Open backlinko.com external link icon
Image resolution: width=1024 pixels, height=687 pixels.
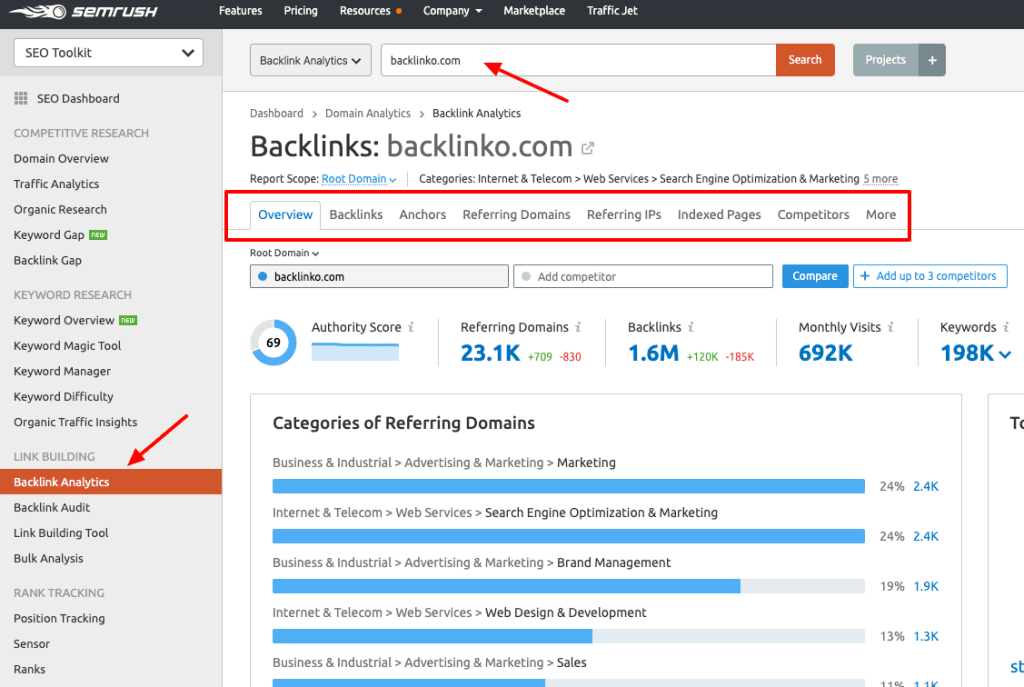[588, 148]
